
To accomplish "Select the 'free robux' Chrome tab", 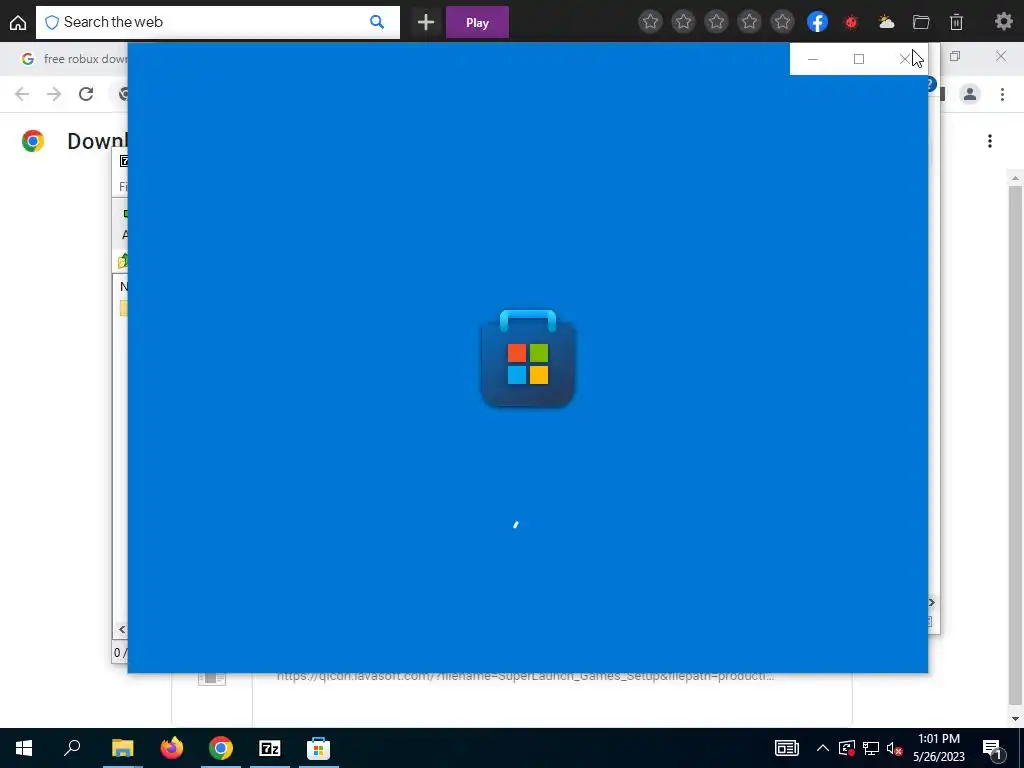I will (73, 59).
